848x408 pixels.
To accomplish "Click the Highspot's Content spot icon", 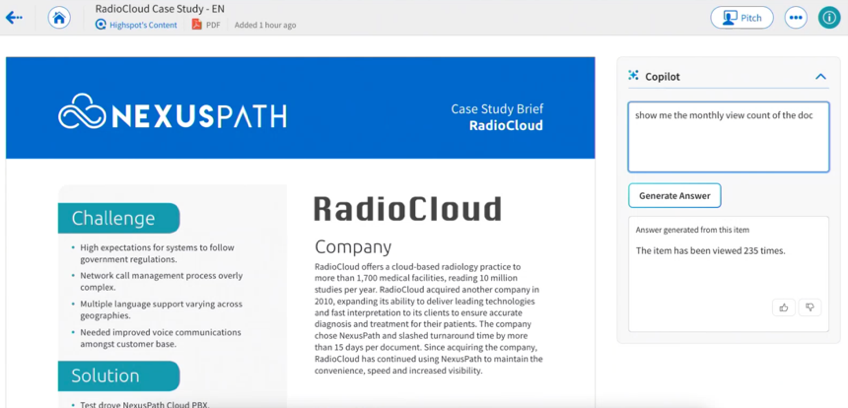I will coord(100,25).
